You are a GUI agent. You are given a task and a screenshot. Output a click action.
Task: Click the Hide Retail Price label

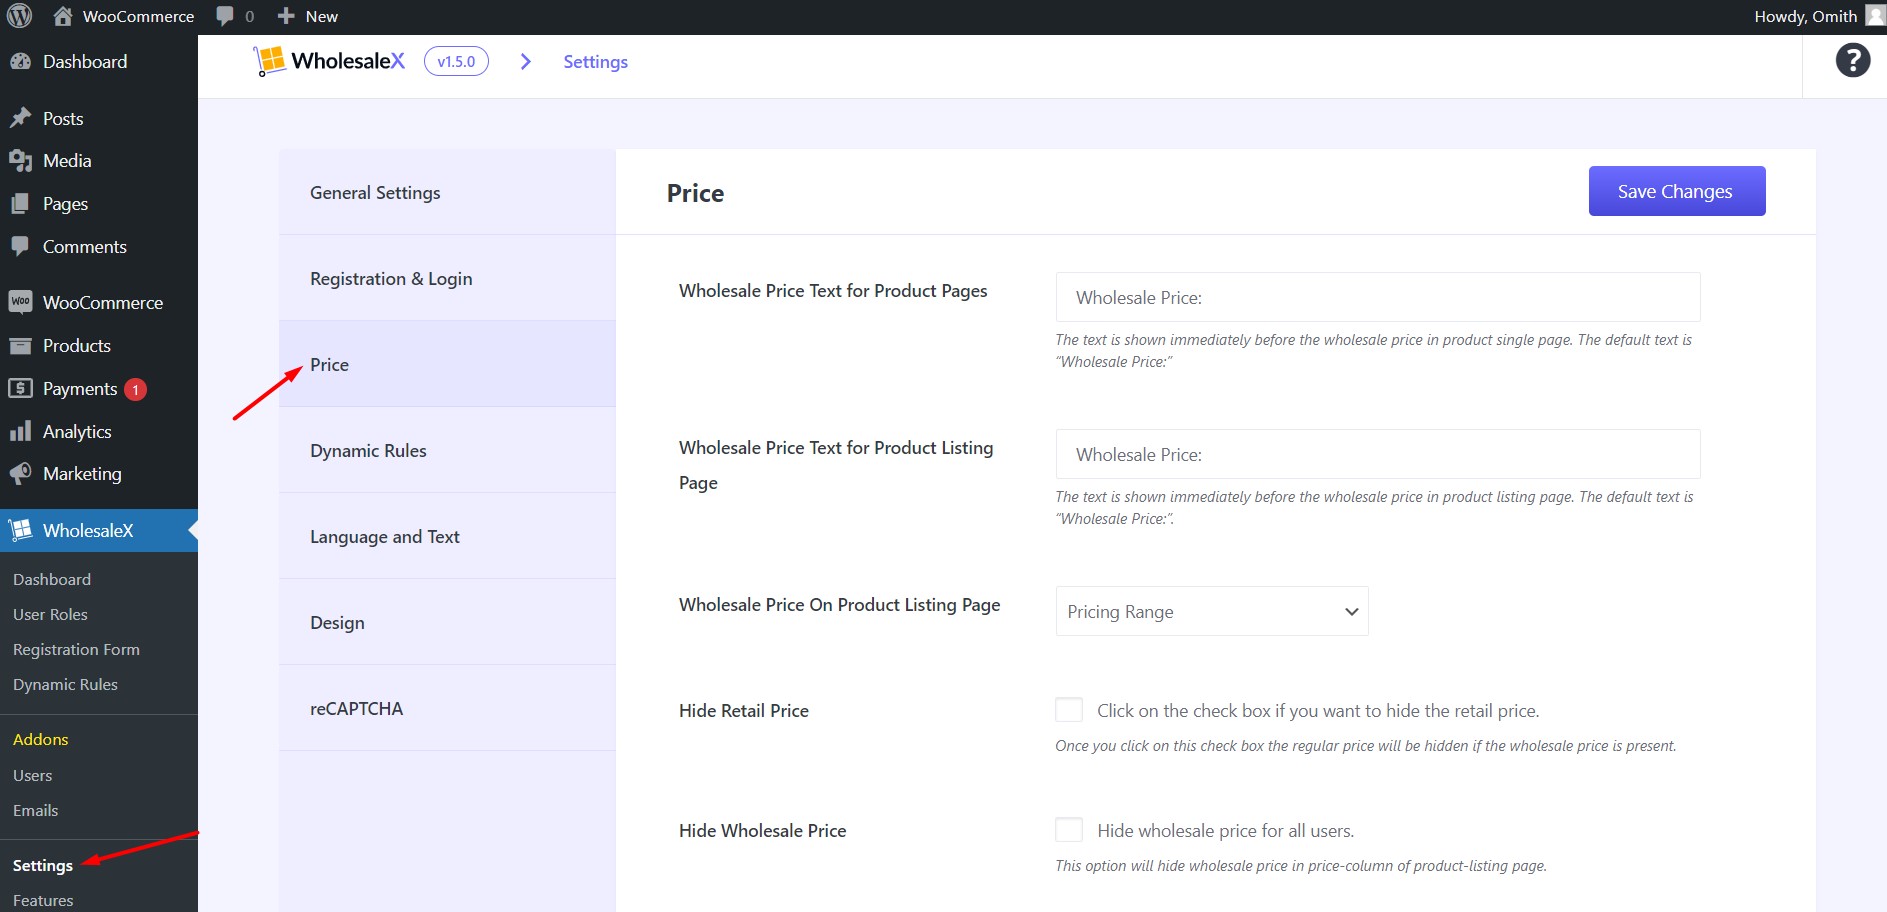[x=744, y=710]
